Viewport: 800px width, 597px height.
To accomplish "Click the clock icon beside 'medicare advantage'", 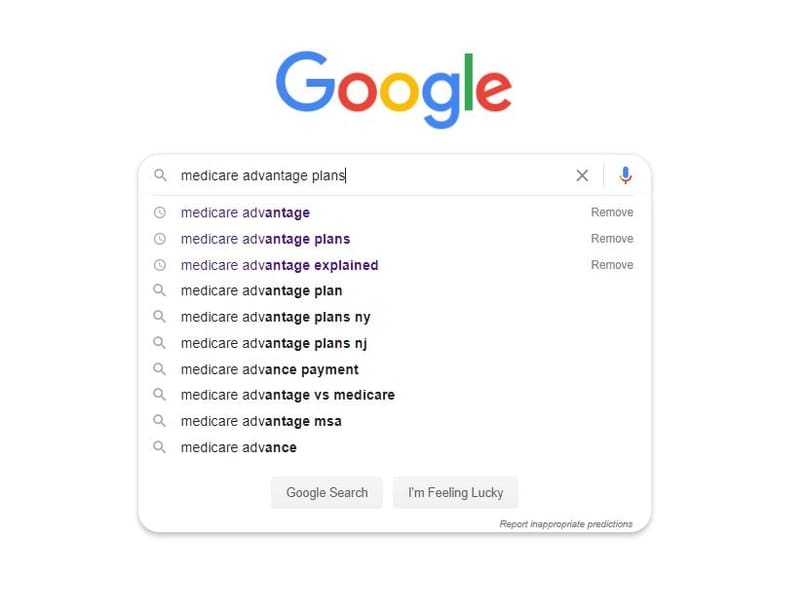I will pos(160,212).
